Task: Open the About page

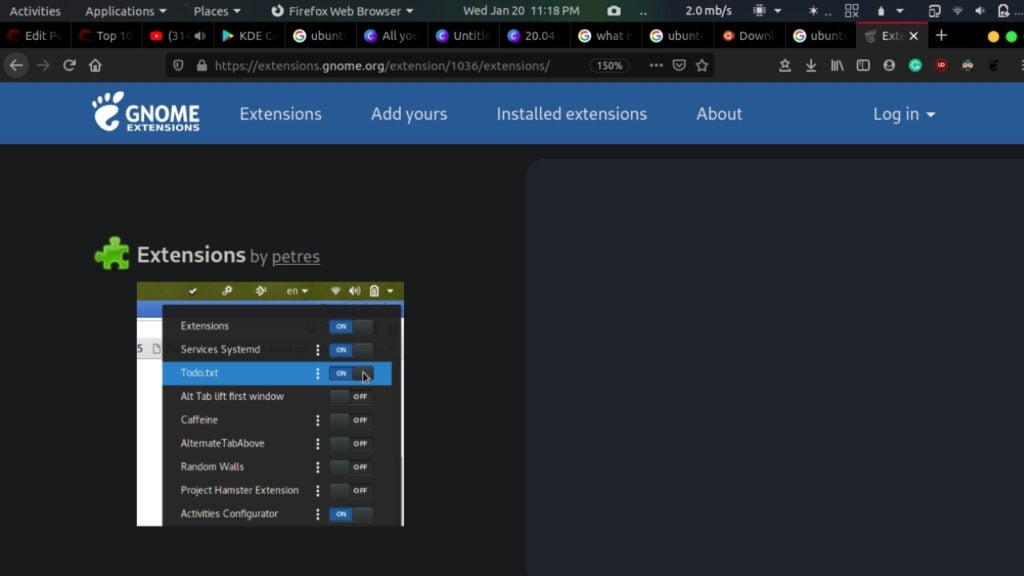Action: [x=719, y=114]
